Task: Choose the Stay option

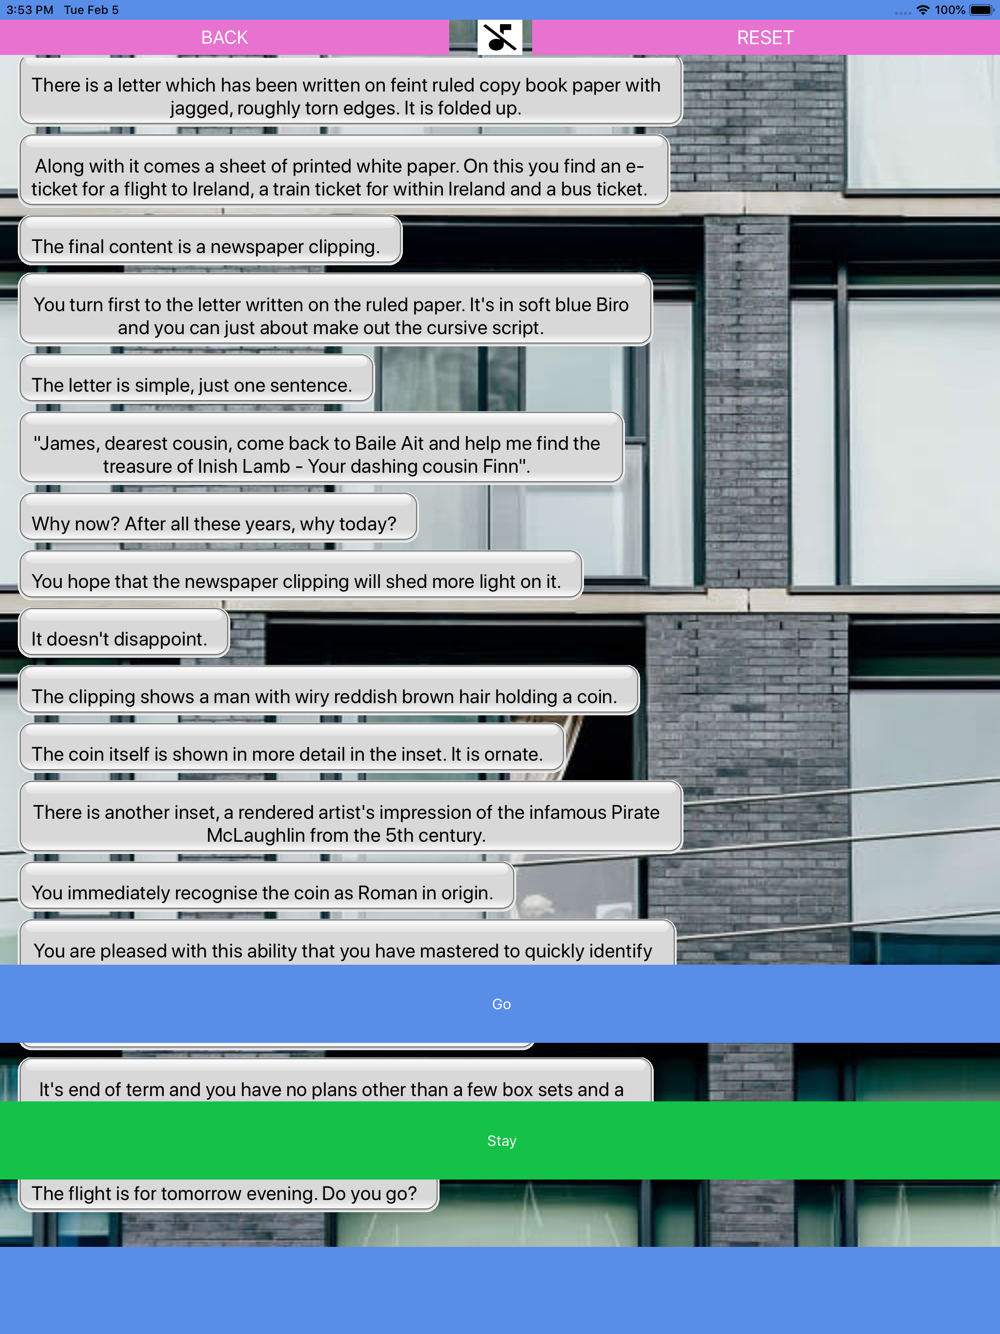Action: point(500,1141)
